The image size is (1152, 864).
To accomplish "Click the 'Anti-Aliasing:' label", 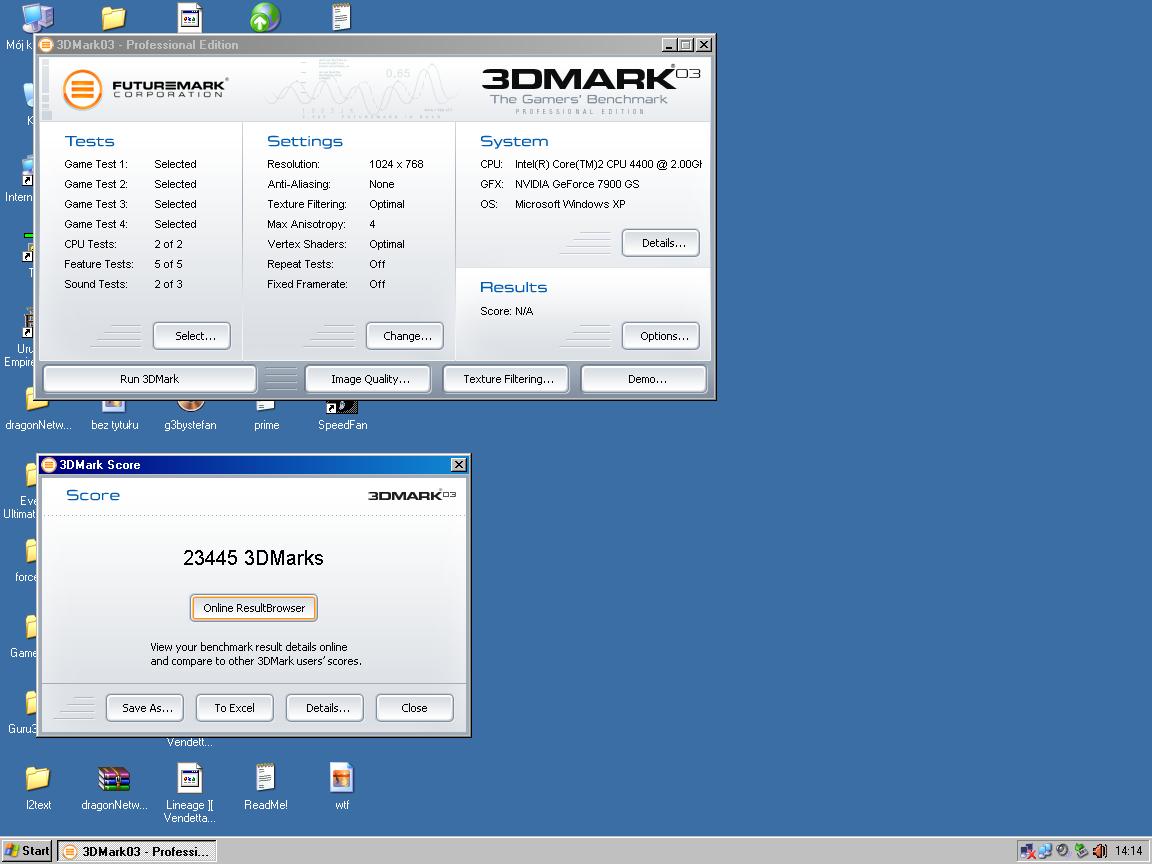I will pos(298,184).
